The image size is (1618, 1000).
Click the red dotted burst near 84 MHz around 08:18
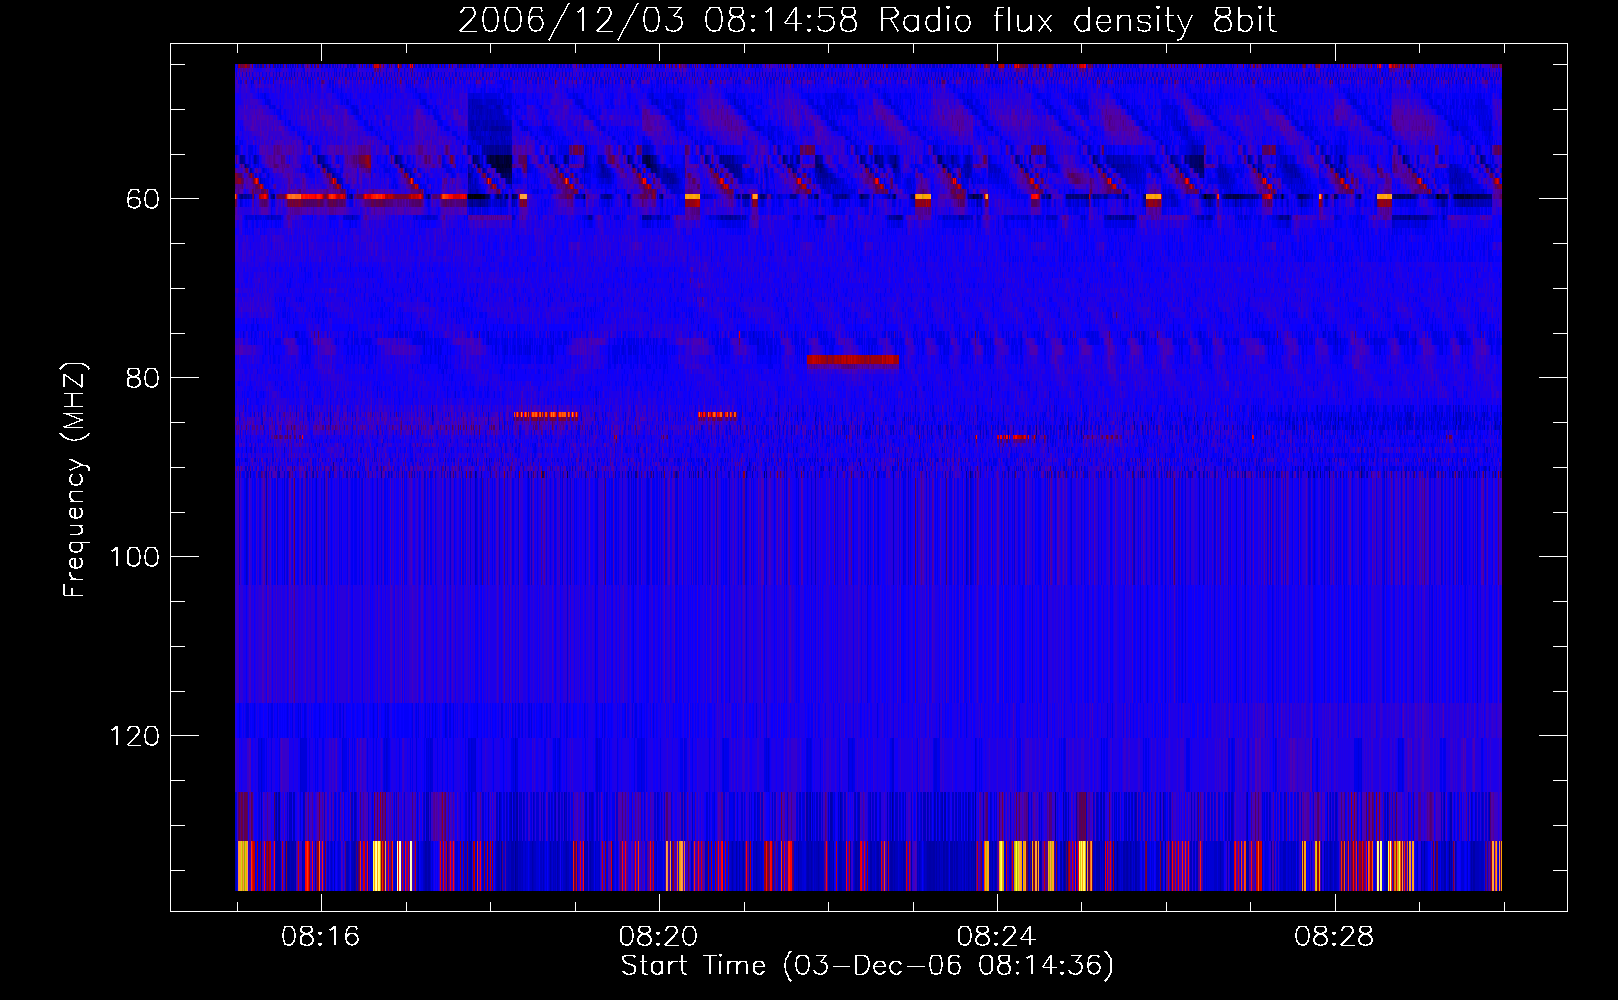[x=545, y=414]
